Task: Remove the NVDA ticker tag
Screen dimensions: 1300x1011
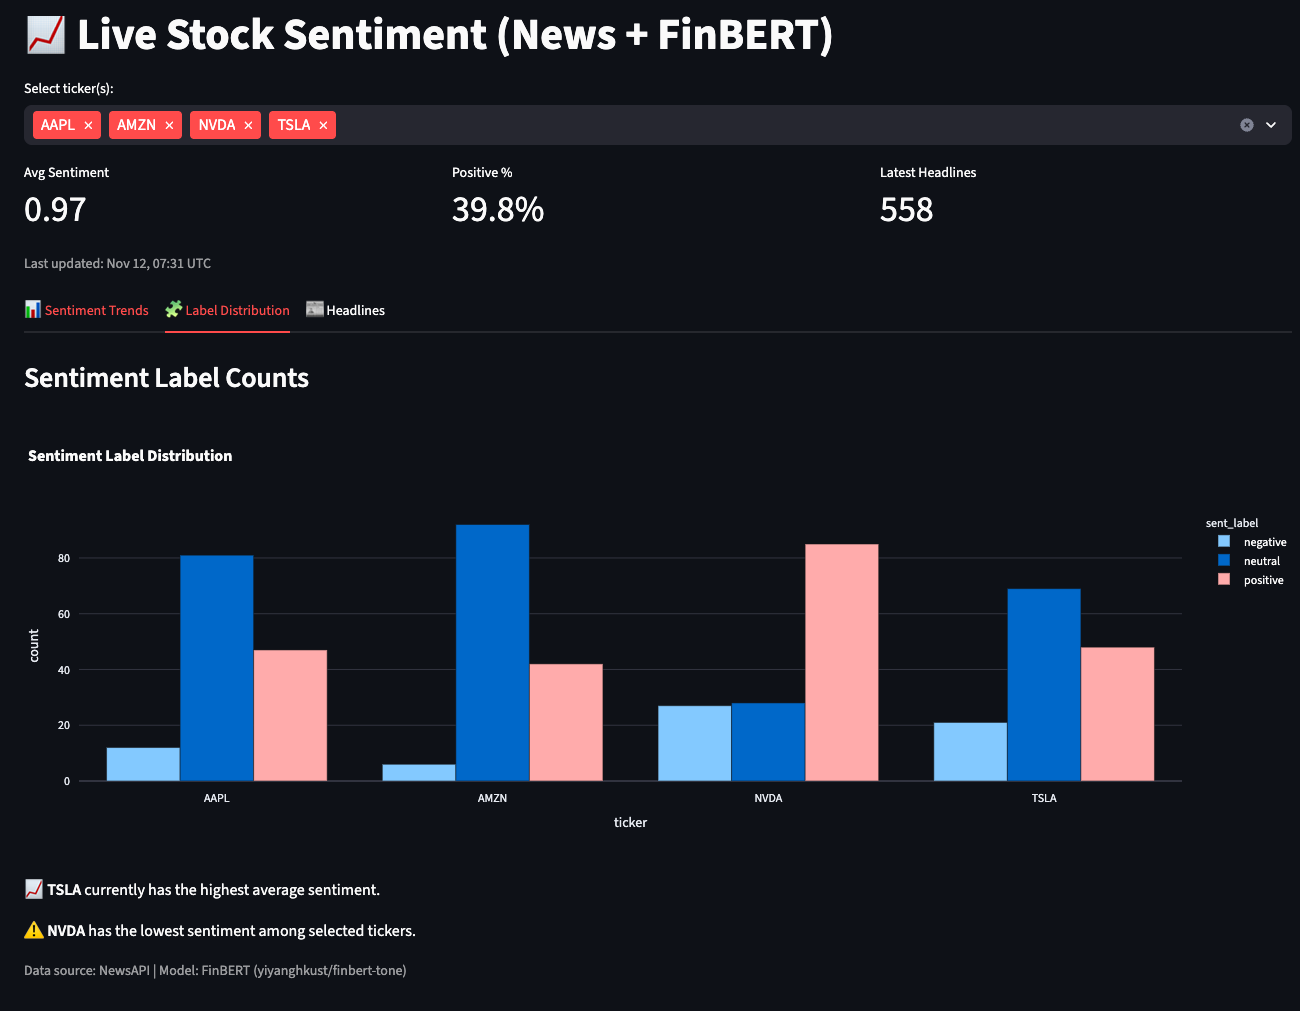Action: 248,125
